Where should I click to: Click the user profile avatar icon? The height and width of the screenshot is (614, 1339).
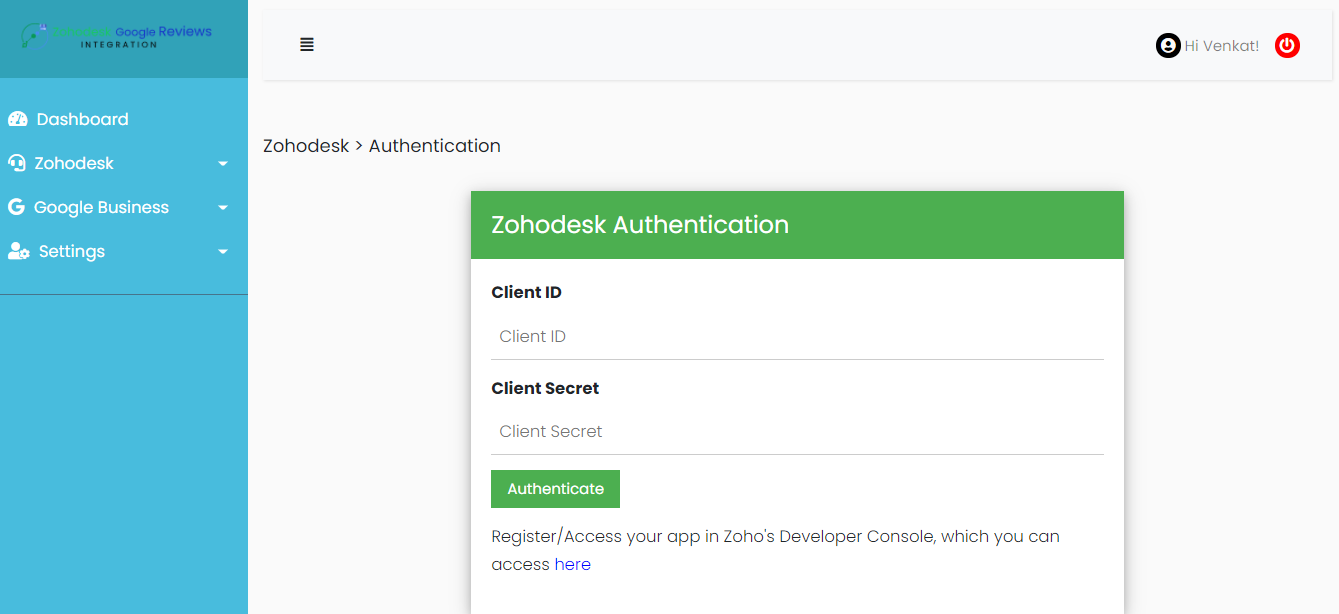click(x=1167, y=45)
